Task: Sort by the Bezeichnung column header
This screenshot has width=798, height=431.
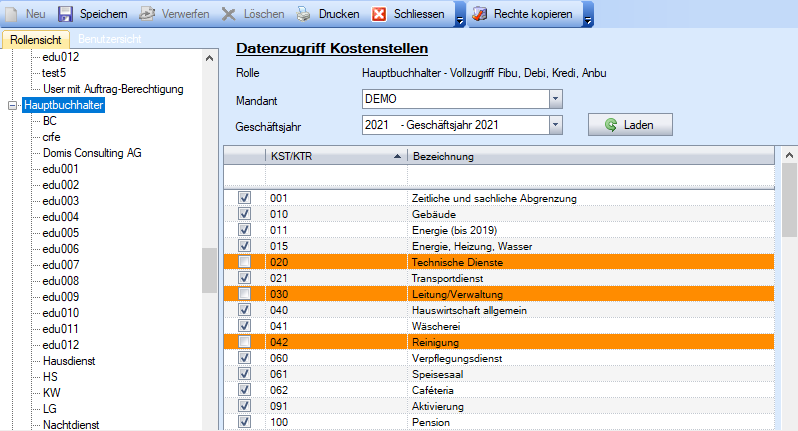Action: [x=590, y=156]
